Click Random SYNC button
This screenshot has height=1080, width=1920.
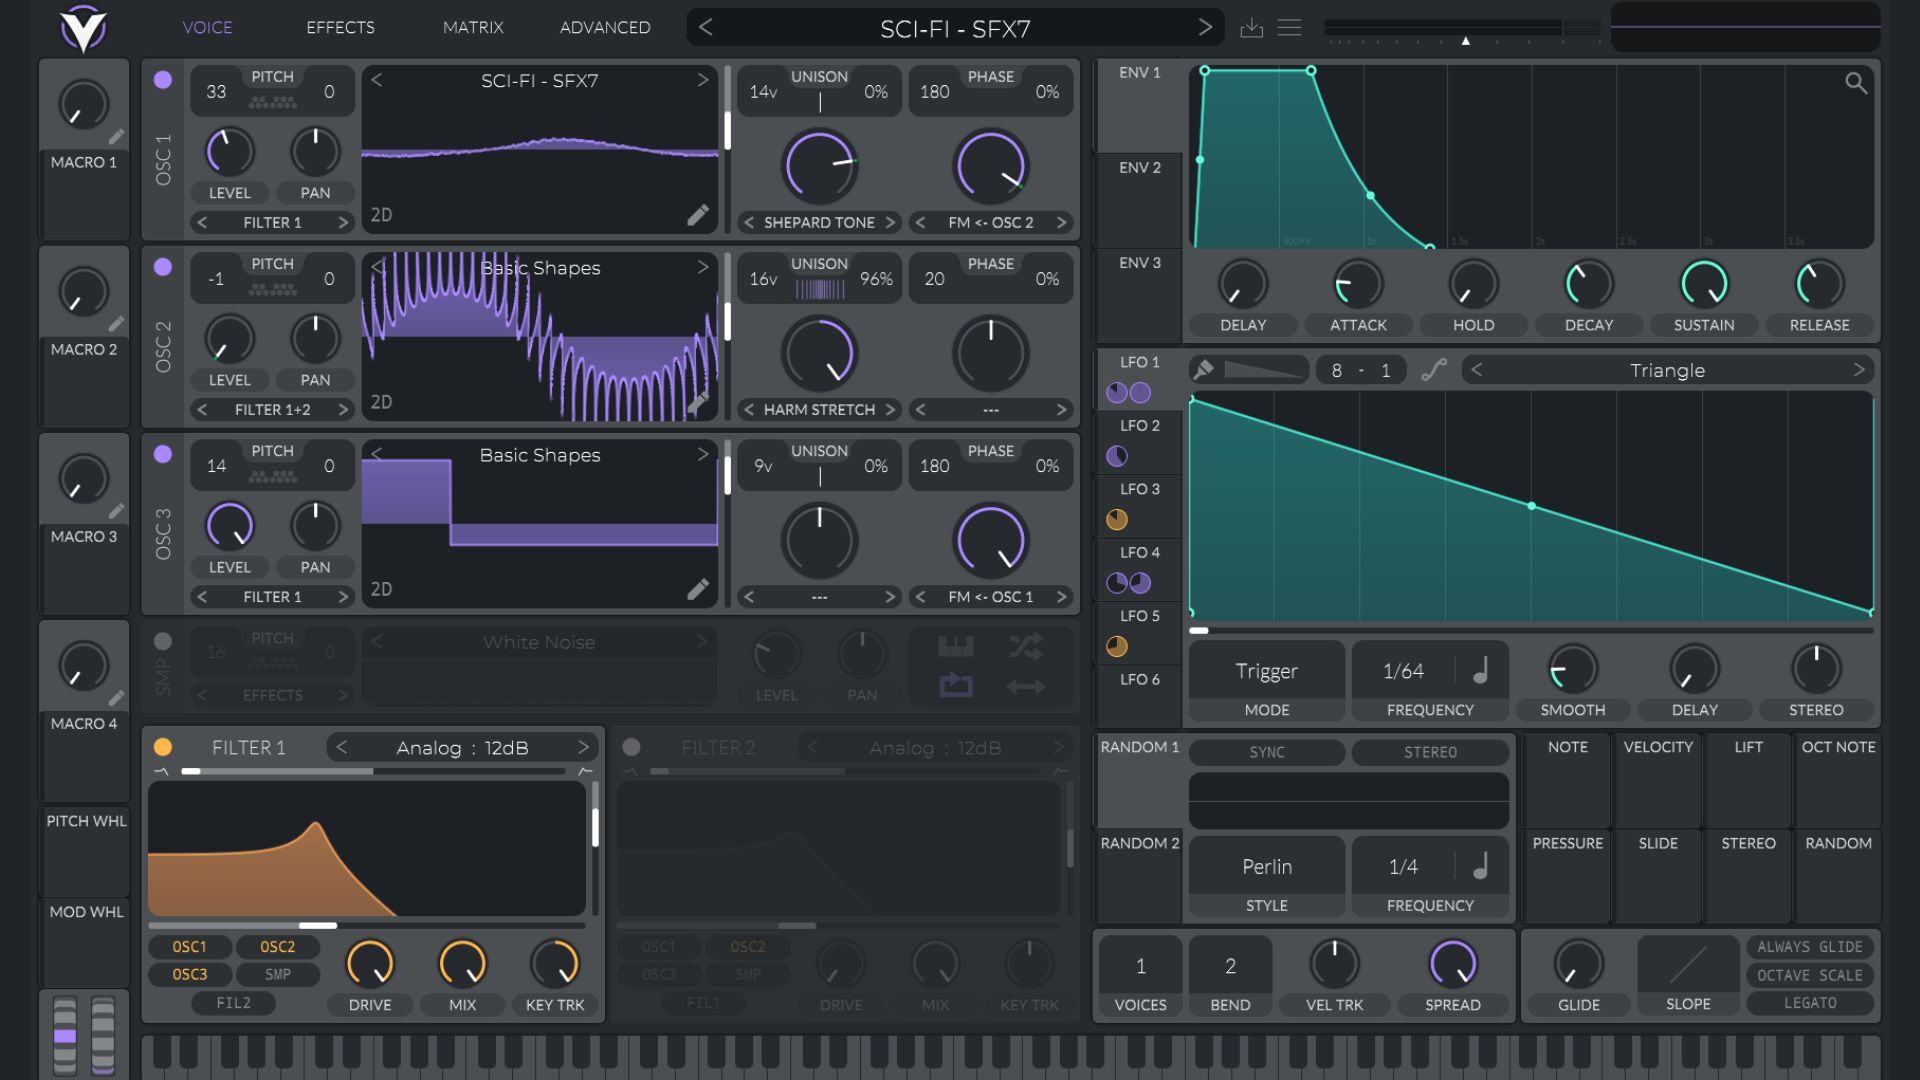[1266, 752]
